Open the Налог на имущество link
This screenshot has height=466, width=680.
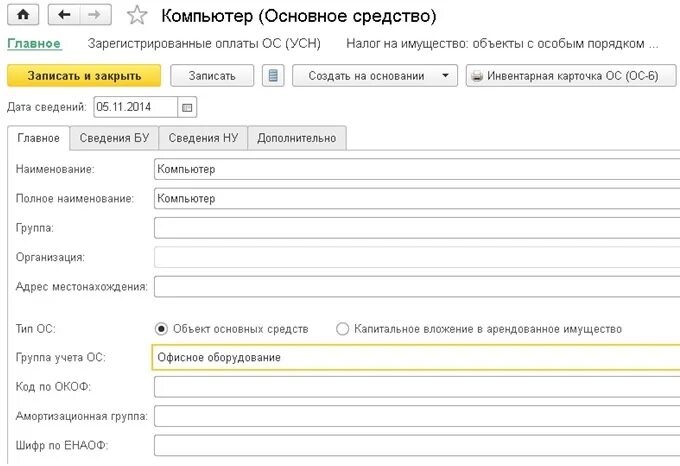[x=502, y=44]
